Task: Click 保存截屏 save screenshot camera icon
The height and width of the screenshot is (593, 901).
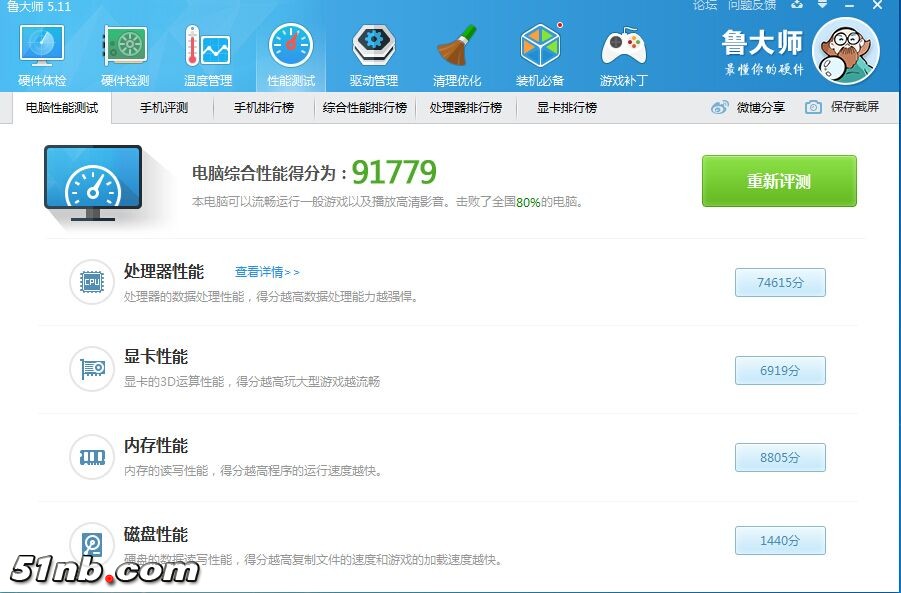Action: 814,107
